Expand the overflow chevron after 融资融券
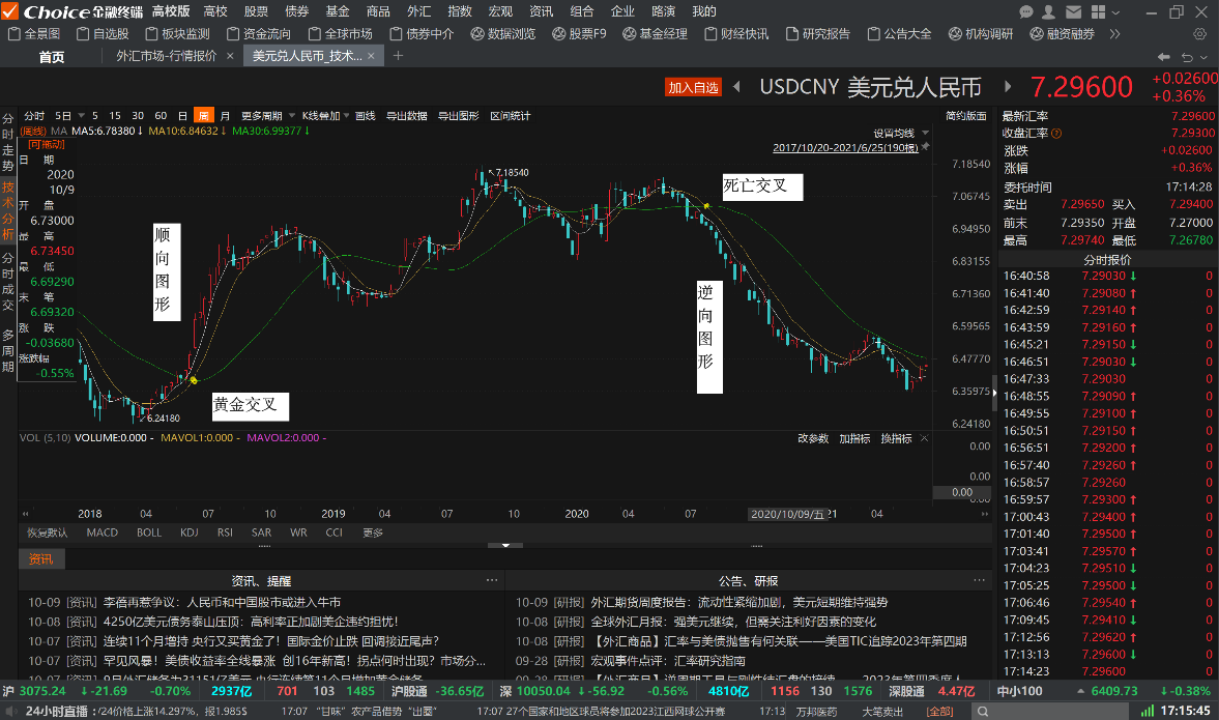The width and height of the screenshot is (1219, 720). (x=1114, y=34)
